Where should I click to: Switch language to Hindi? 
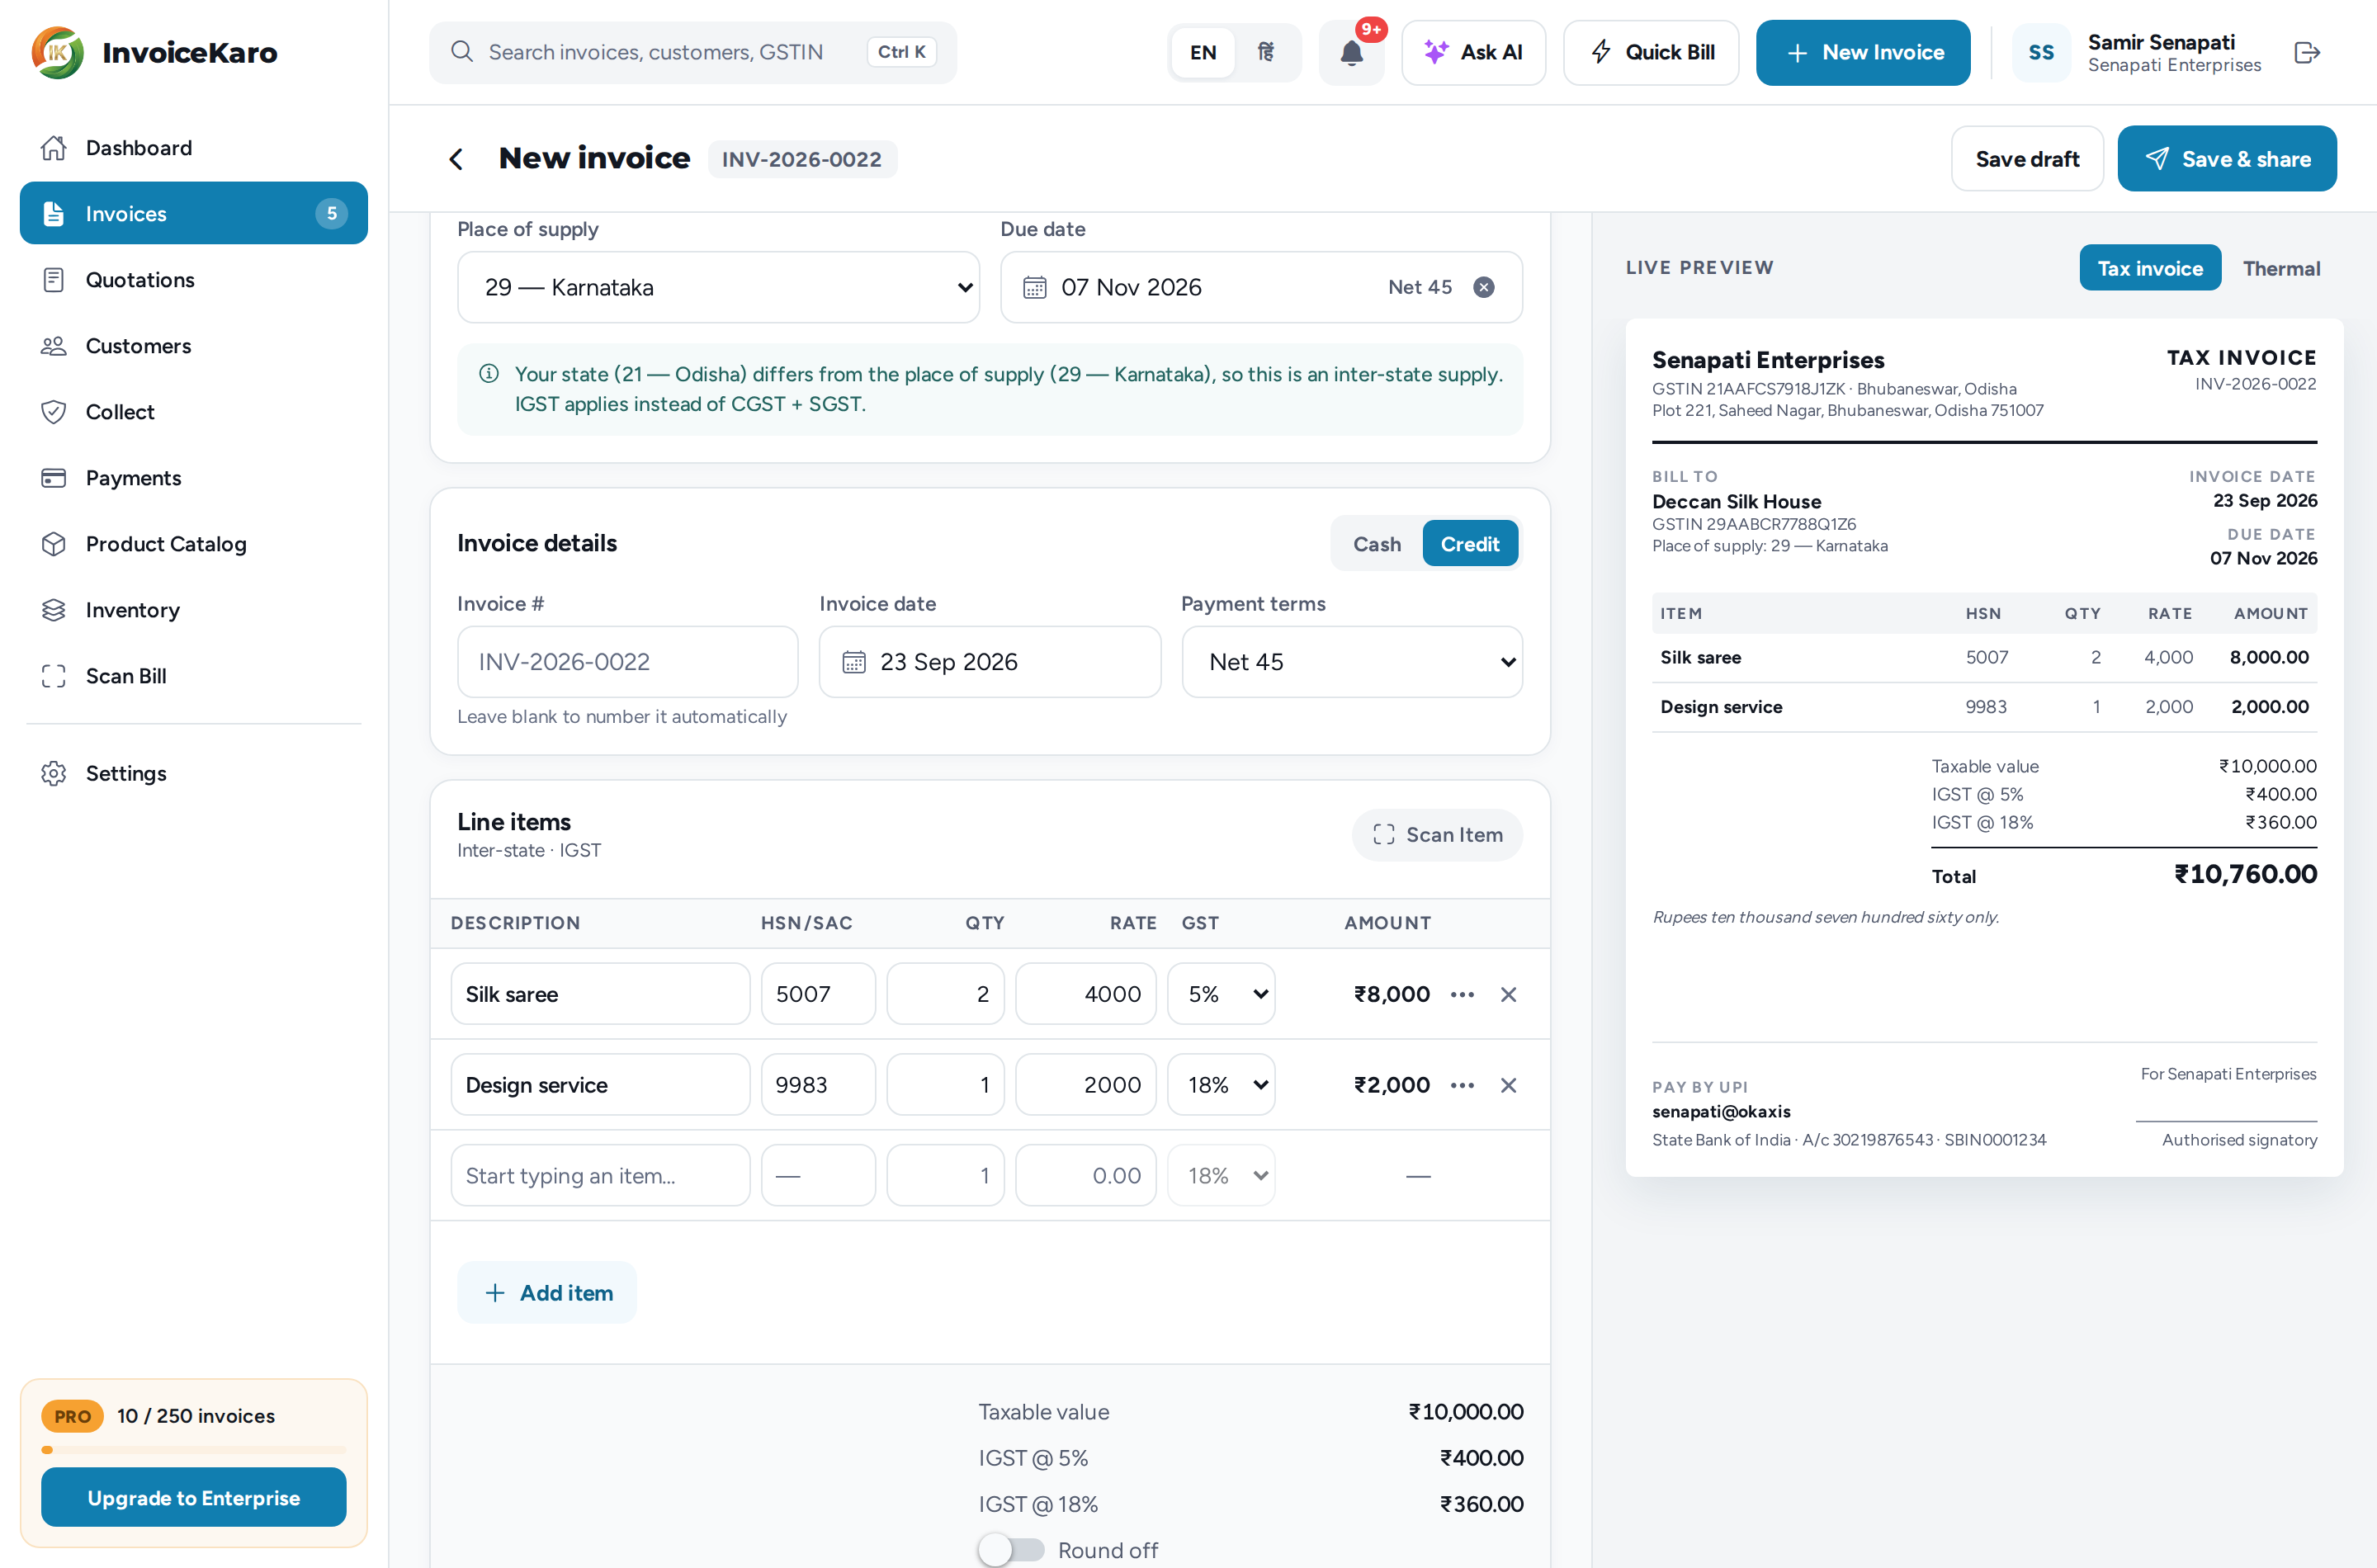click(x=1266, y=52)
